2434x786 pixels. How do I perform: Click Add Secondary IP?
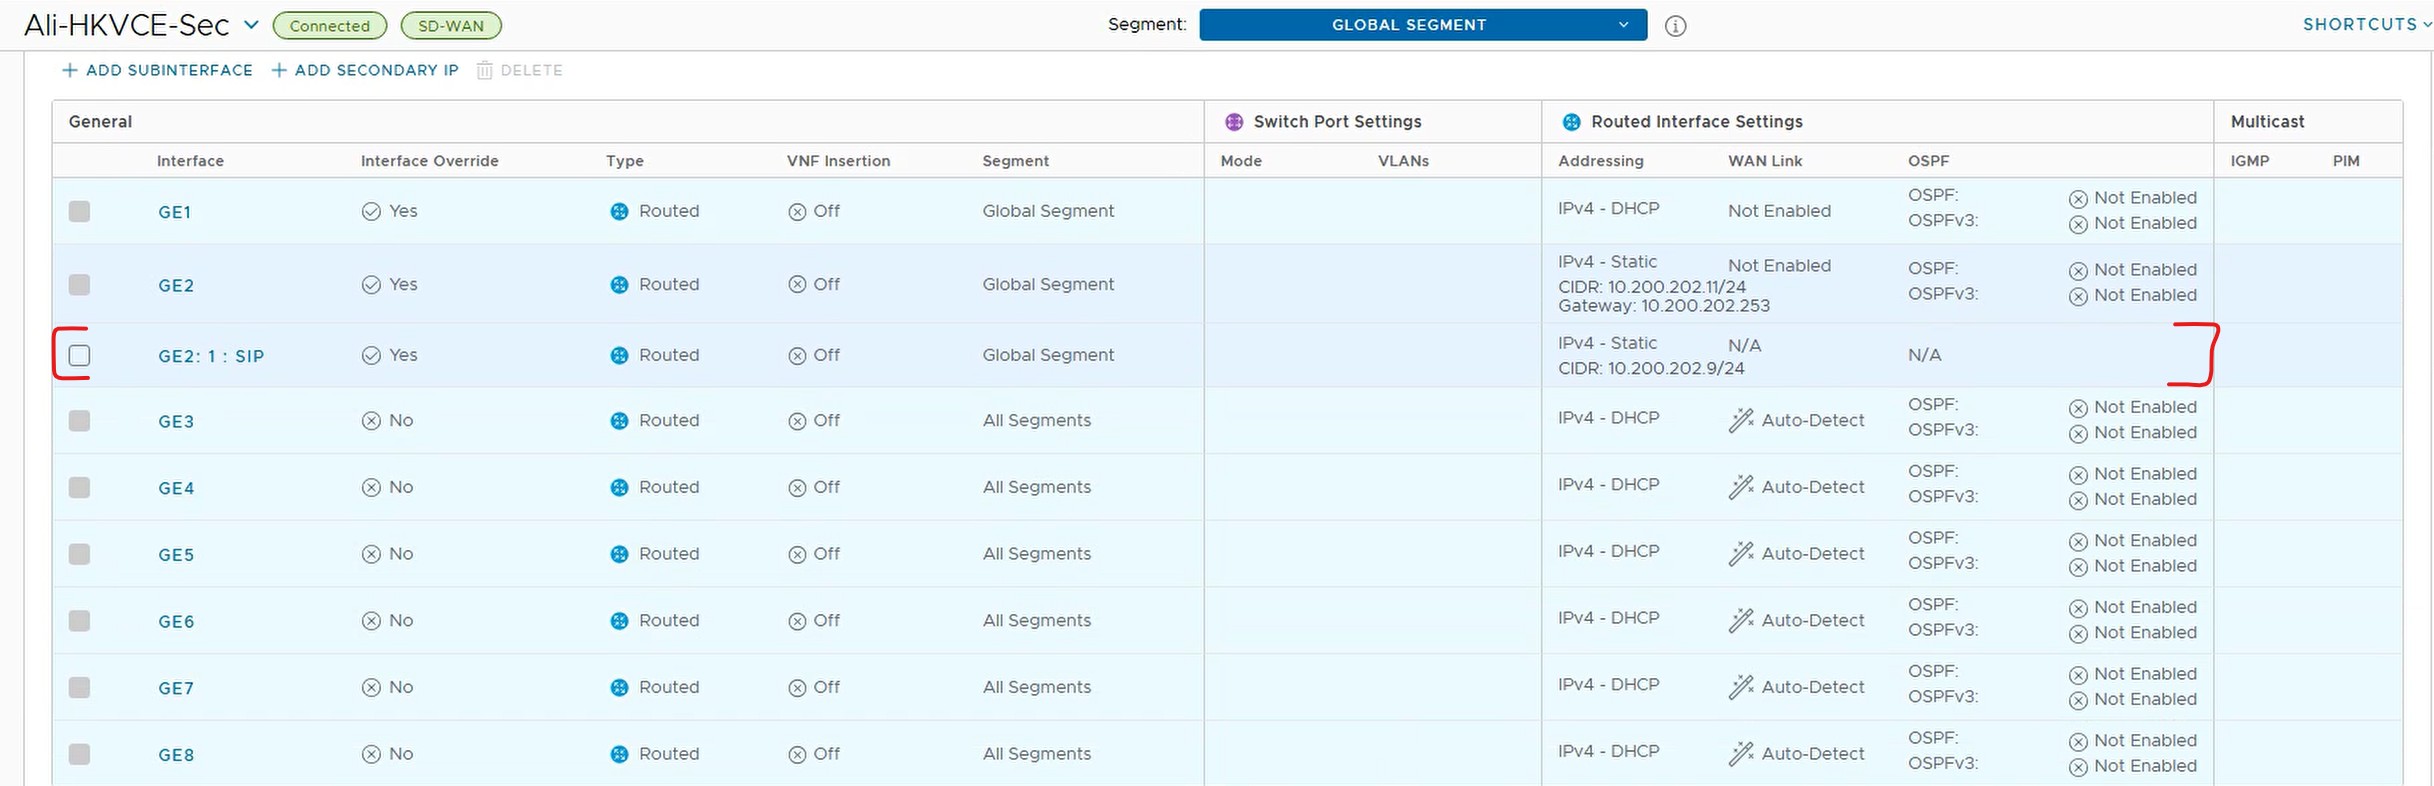365,70
